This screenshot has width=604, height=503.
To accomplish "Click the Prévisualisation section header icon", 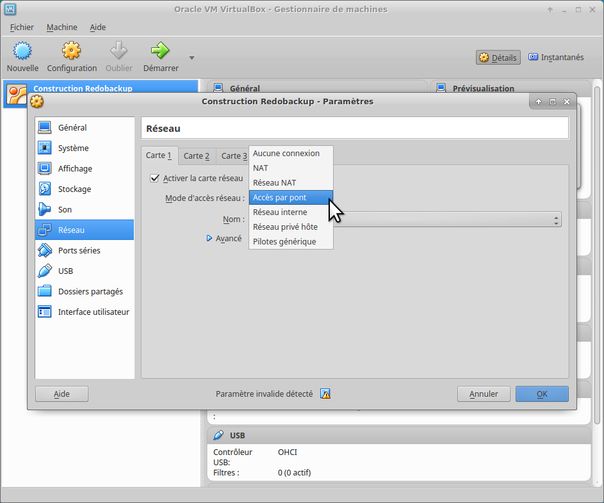I will pyautogui.click(x=441, y=88).
